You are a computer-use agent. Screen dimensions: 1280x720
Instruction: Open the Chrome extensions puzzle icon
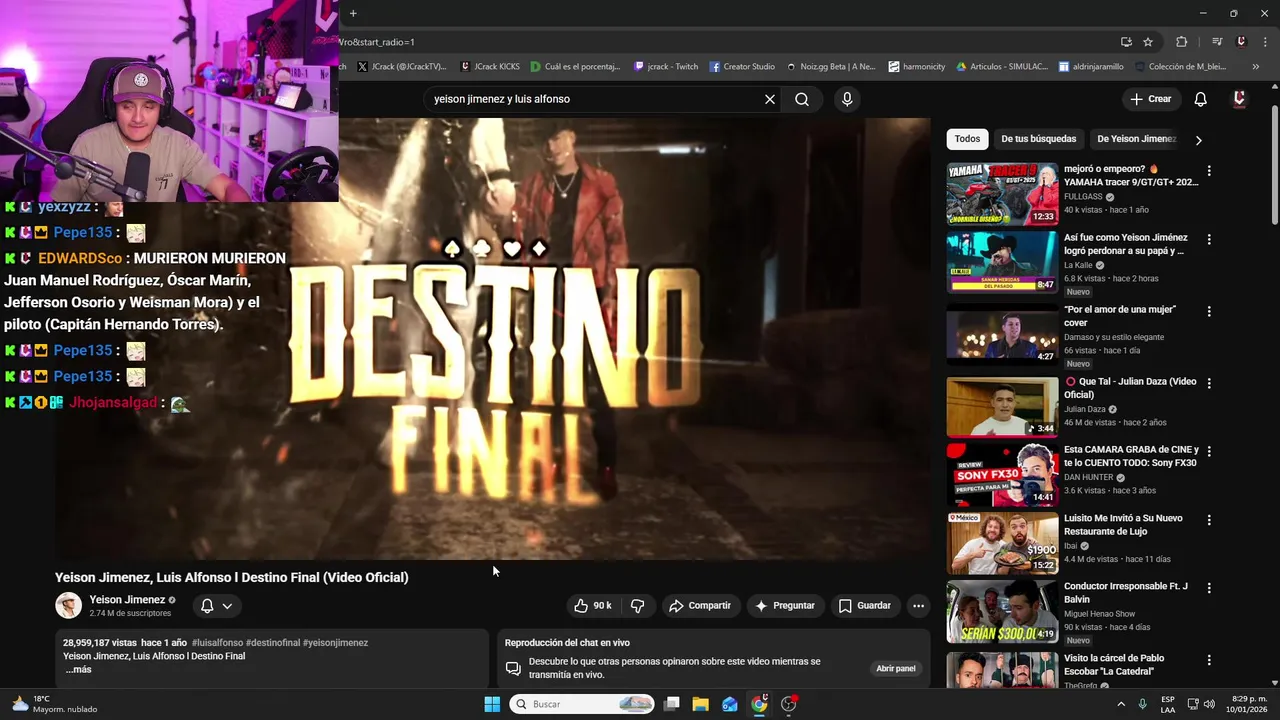(1181, 42)
